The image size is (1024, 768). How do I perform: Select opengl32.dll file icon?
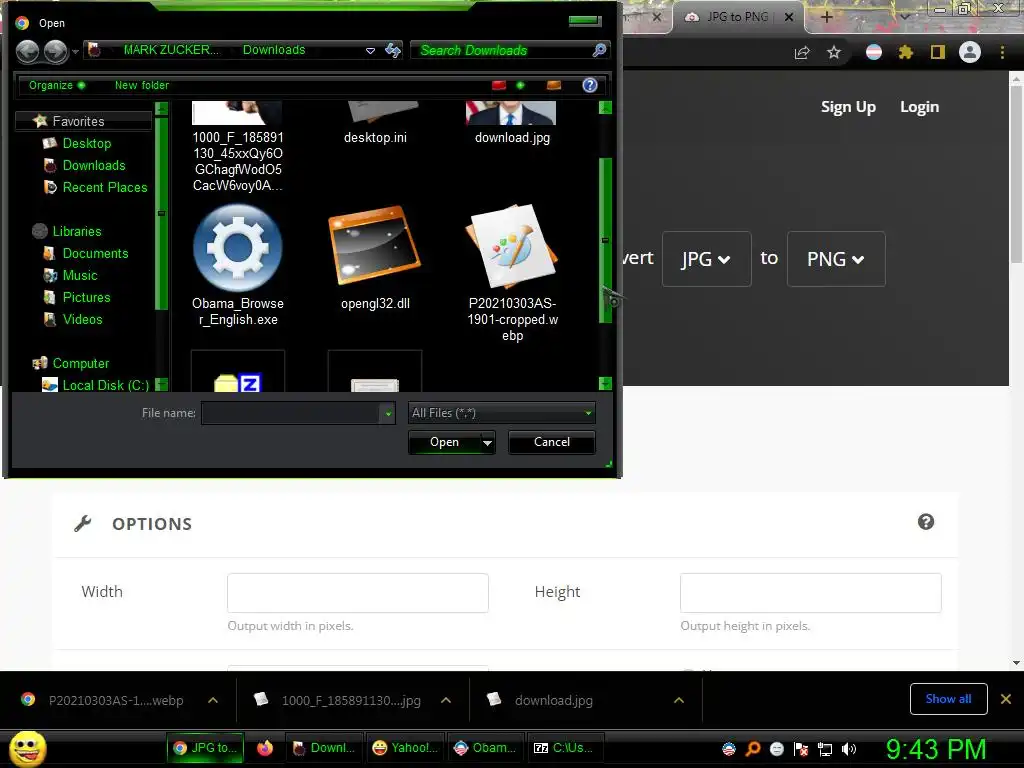click(375, 247)
